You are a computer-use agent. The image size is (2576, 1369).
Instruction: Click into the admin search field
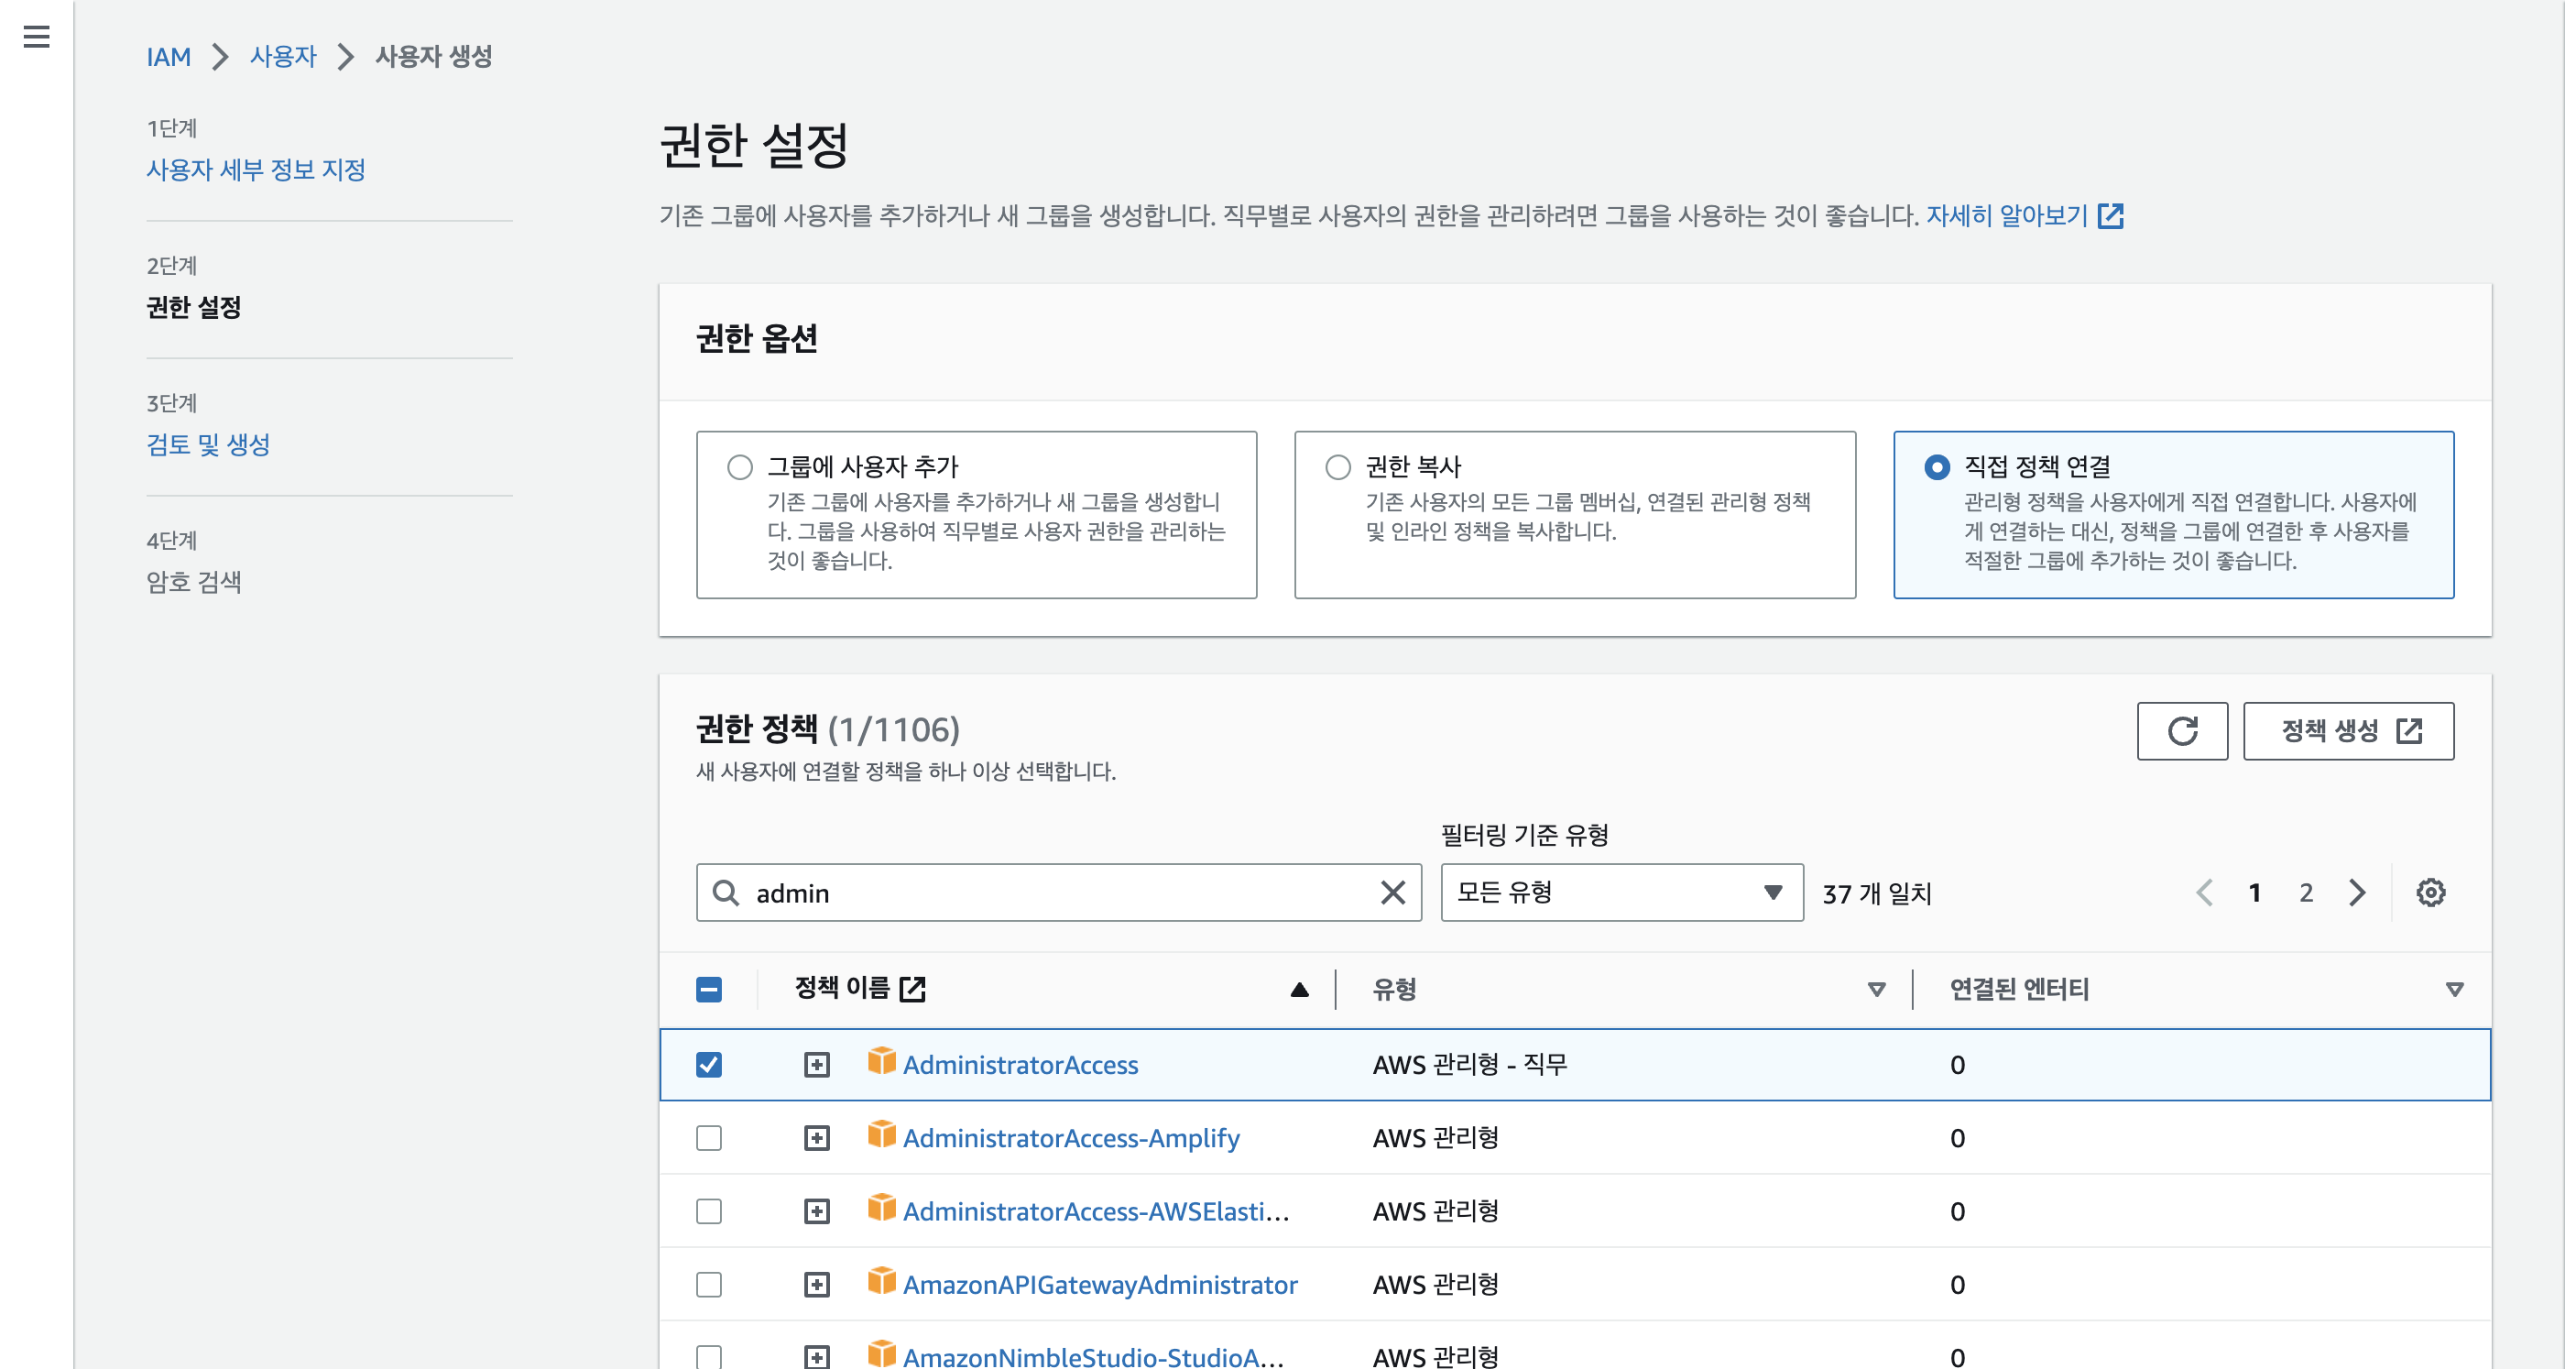click(x=1058, y=892)
